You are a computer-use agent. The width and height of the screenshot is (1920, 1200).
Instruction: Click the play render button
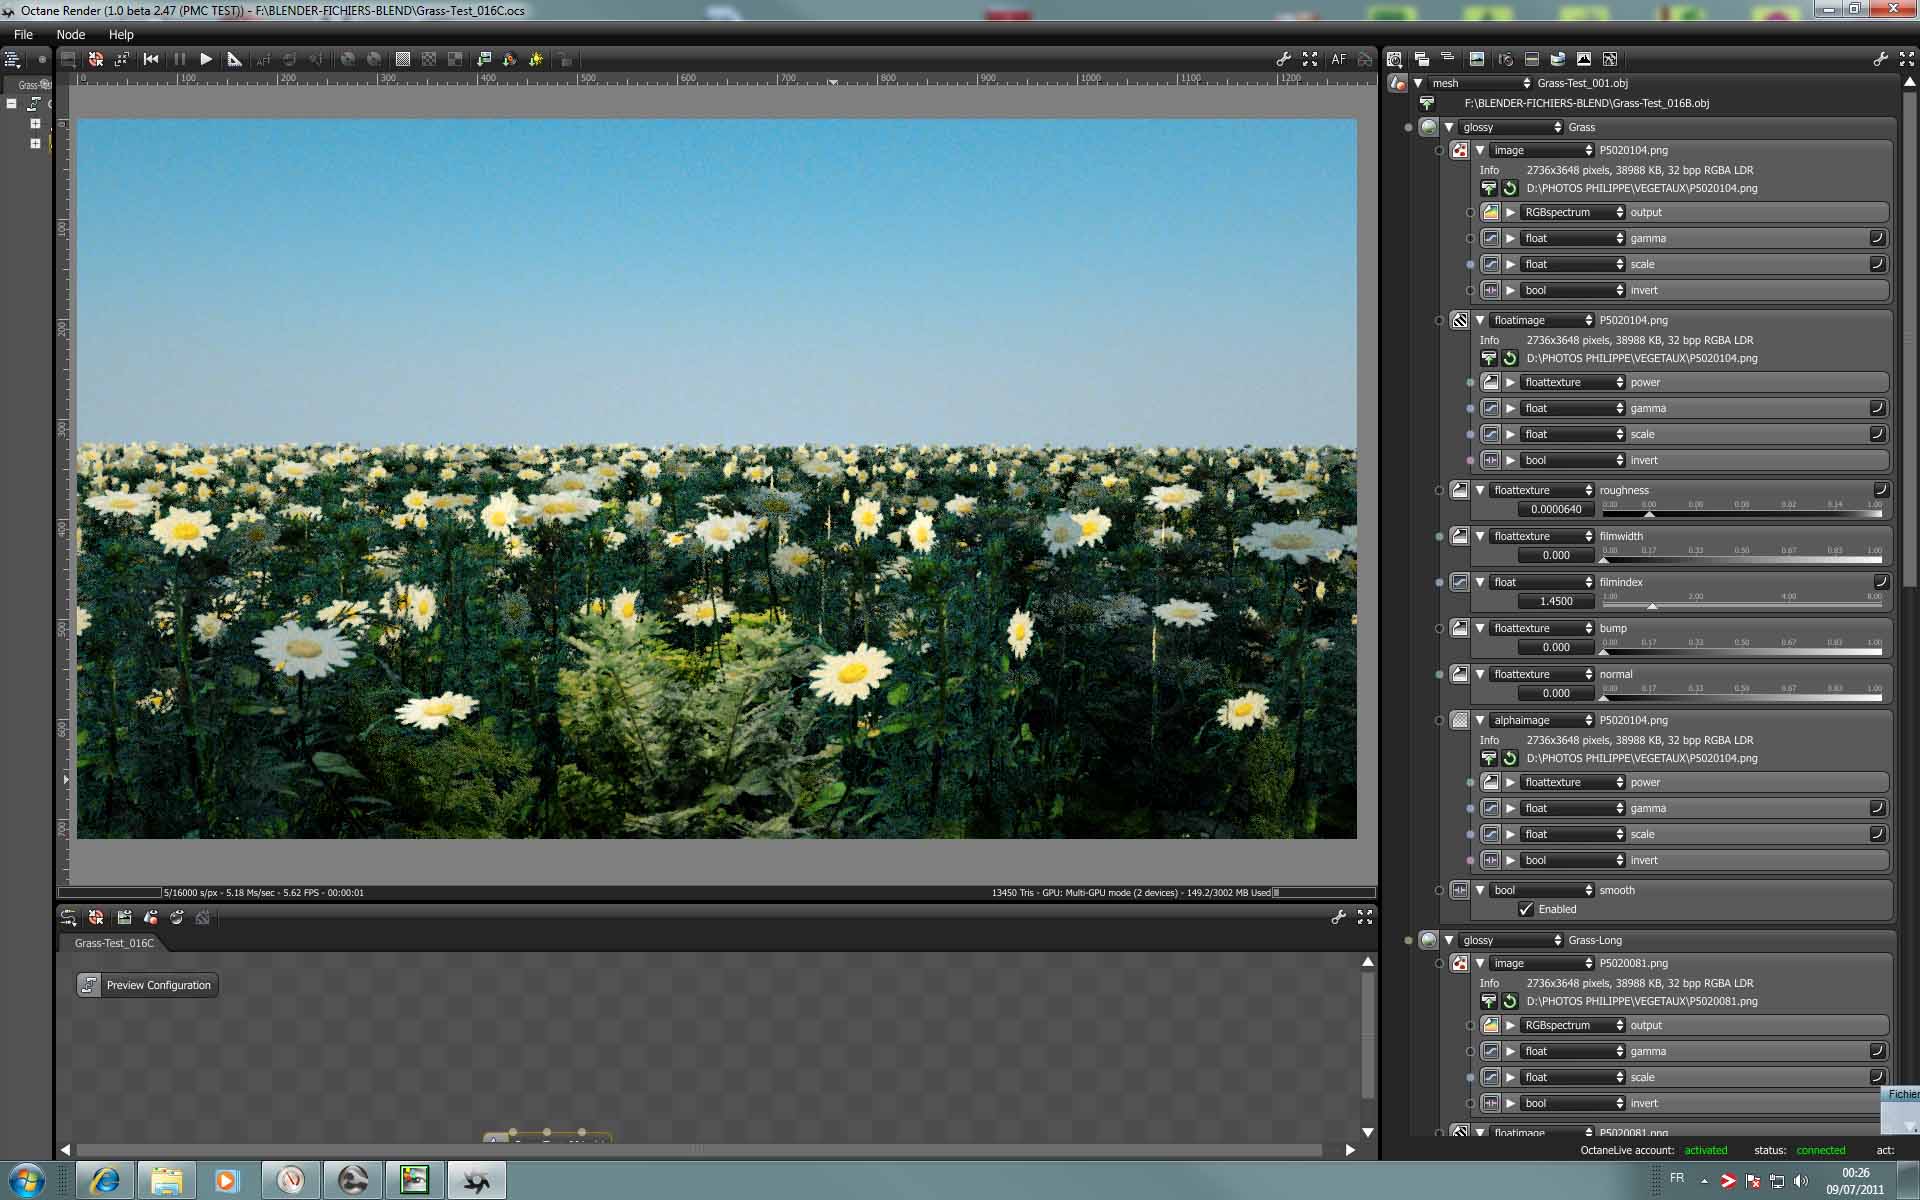pyautogui.click(x=206, y=59)
